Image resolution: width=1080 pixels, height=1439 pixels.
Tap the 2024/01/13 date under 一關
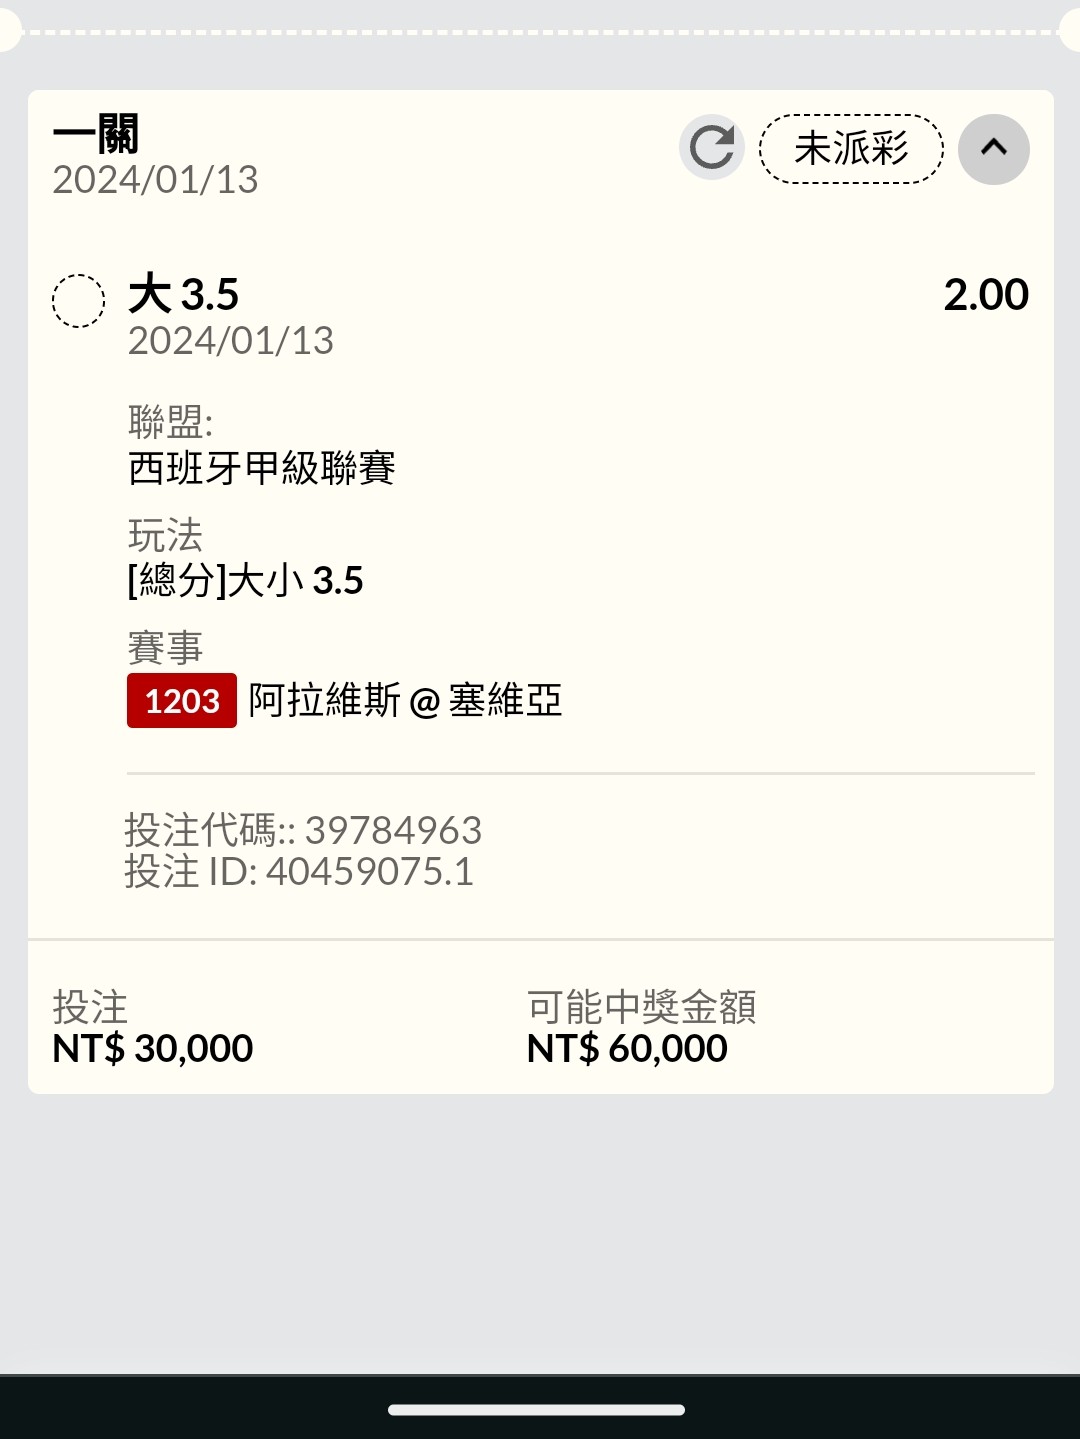155,180
